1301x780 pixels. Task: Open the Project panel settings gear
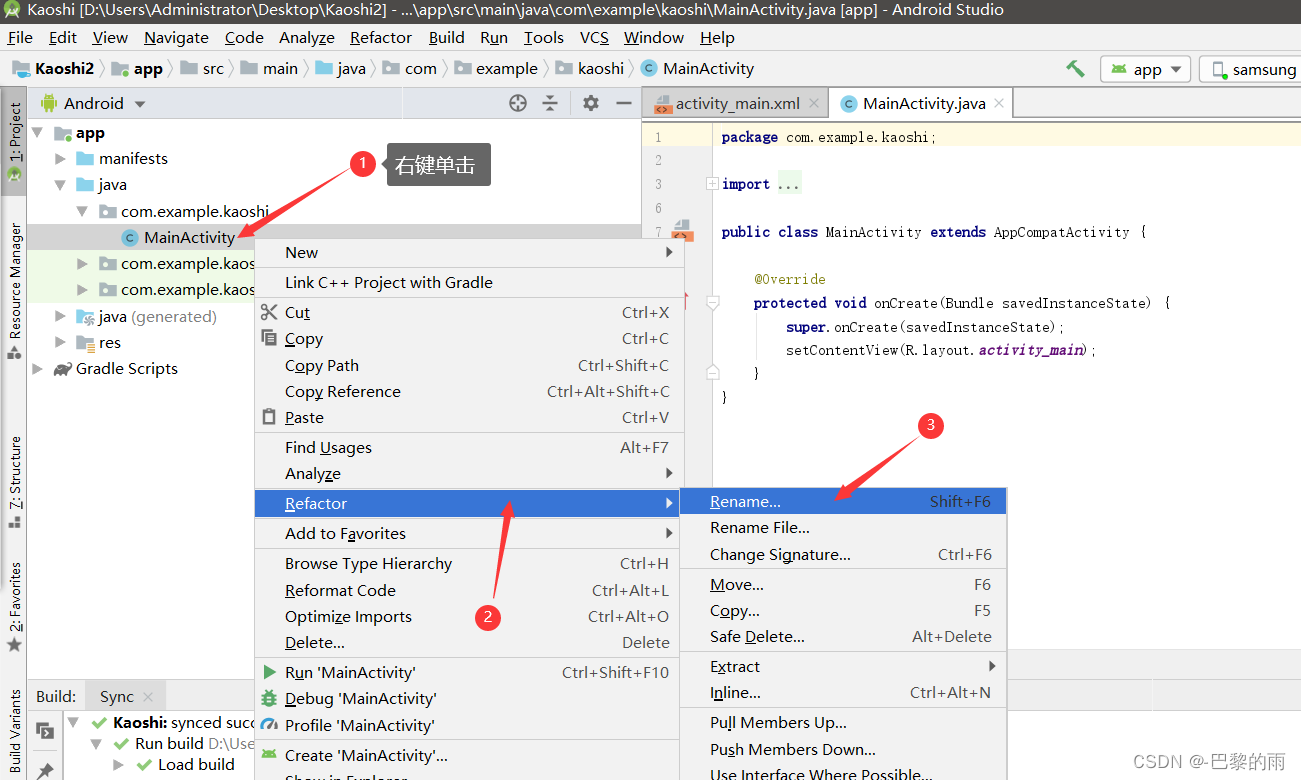pos(591,103)
